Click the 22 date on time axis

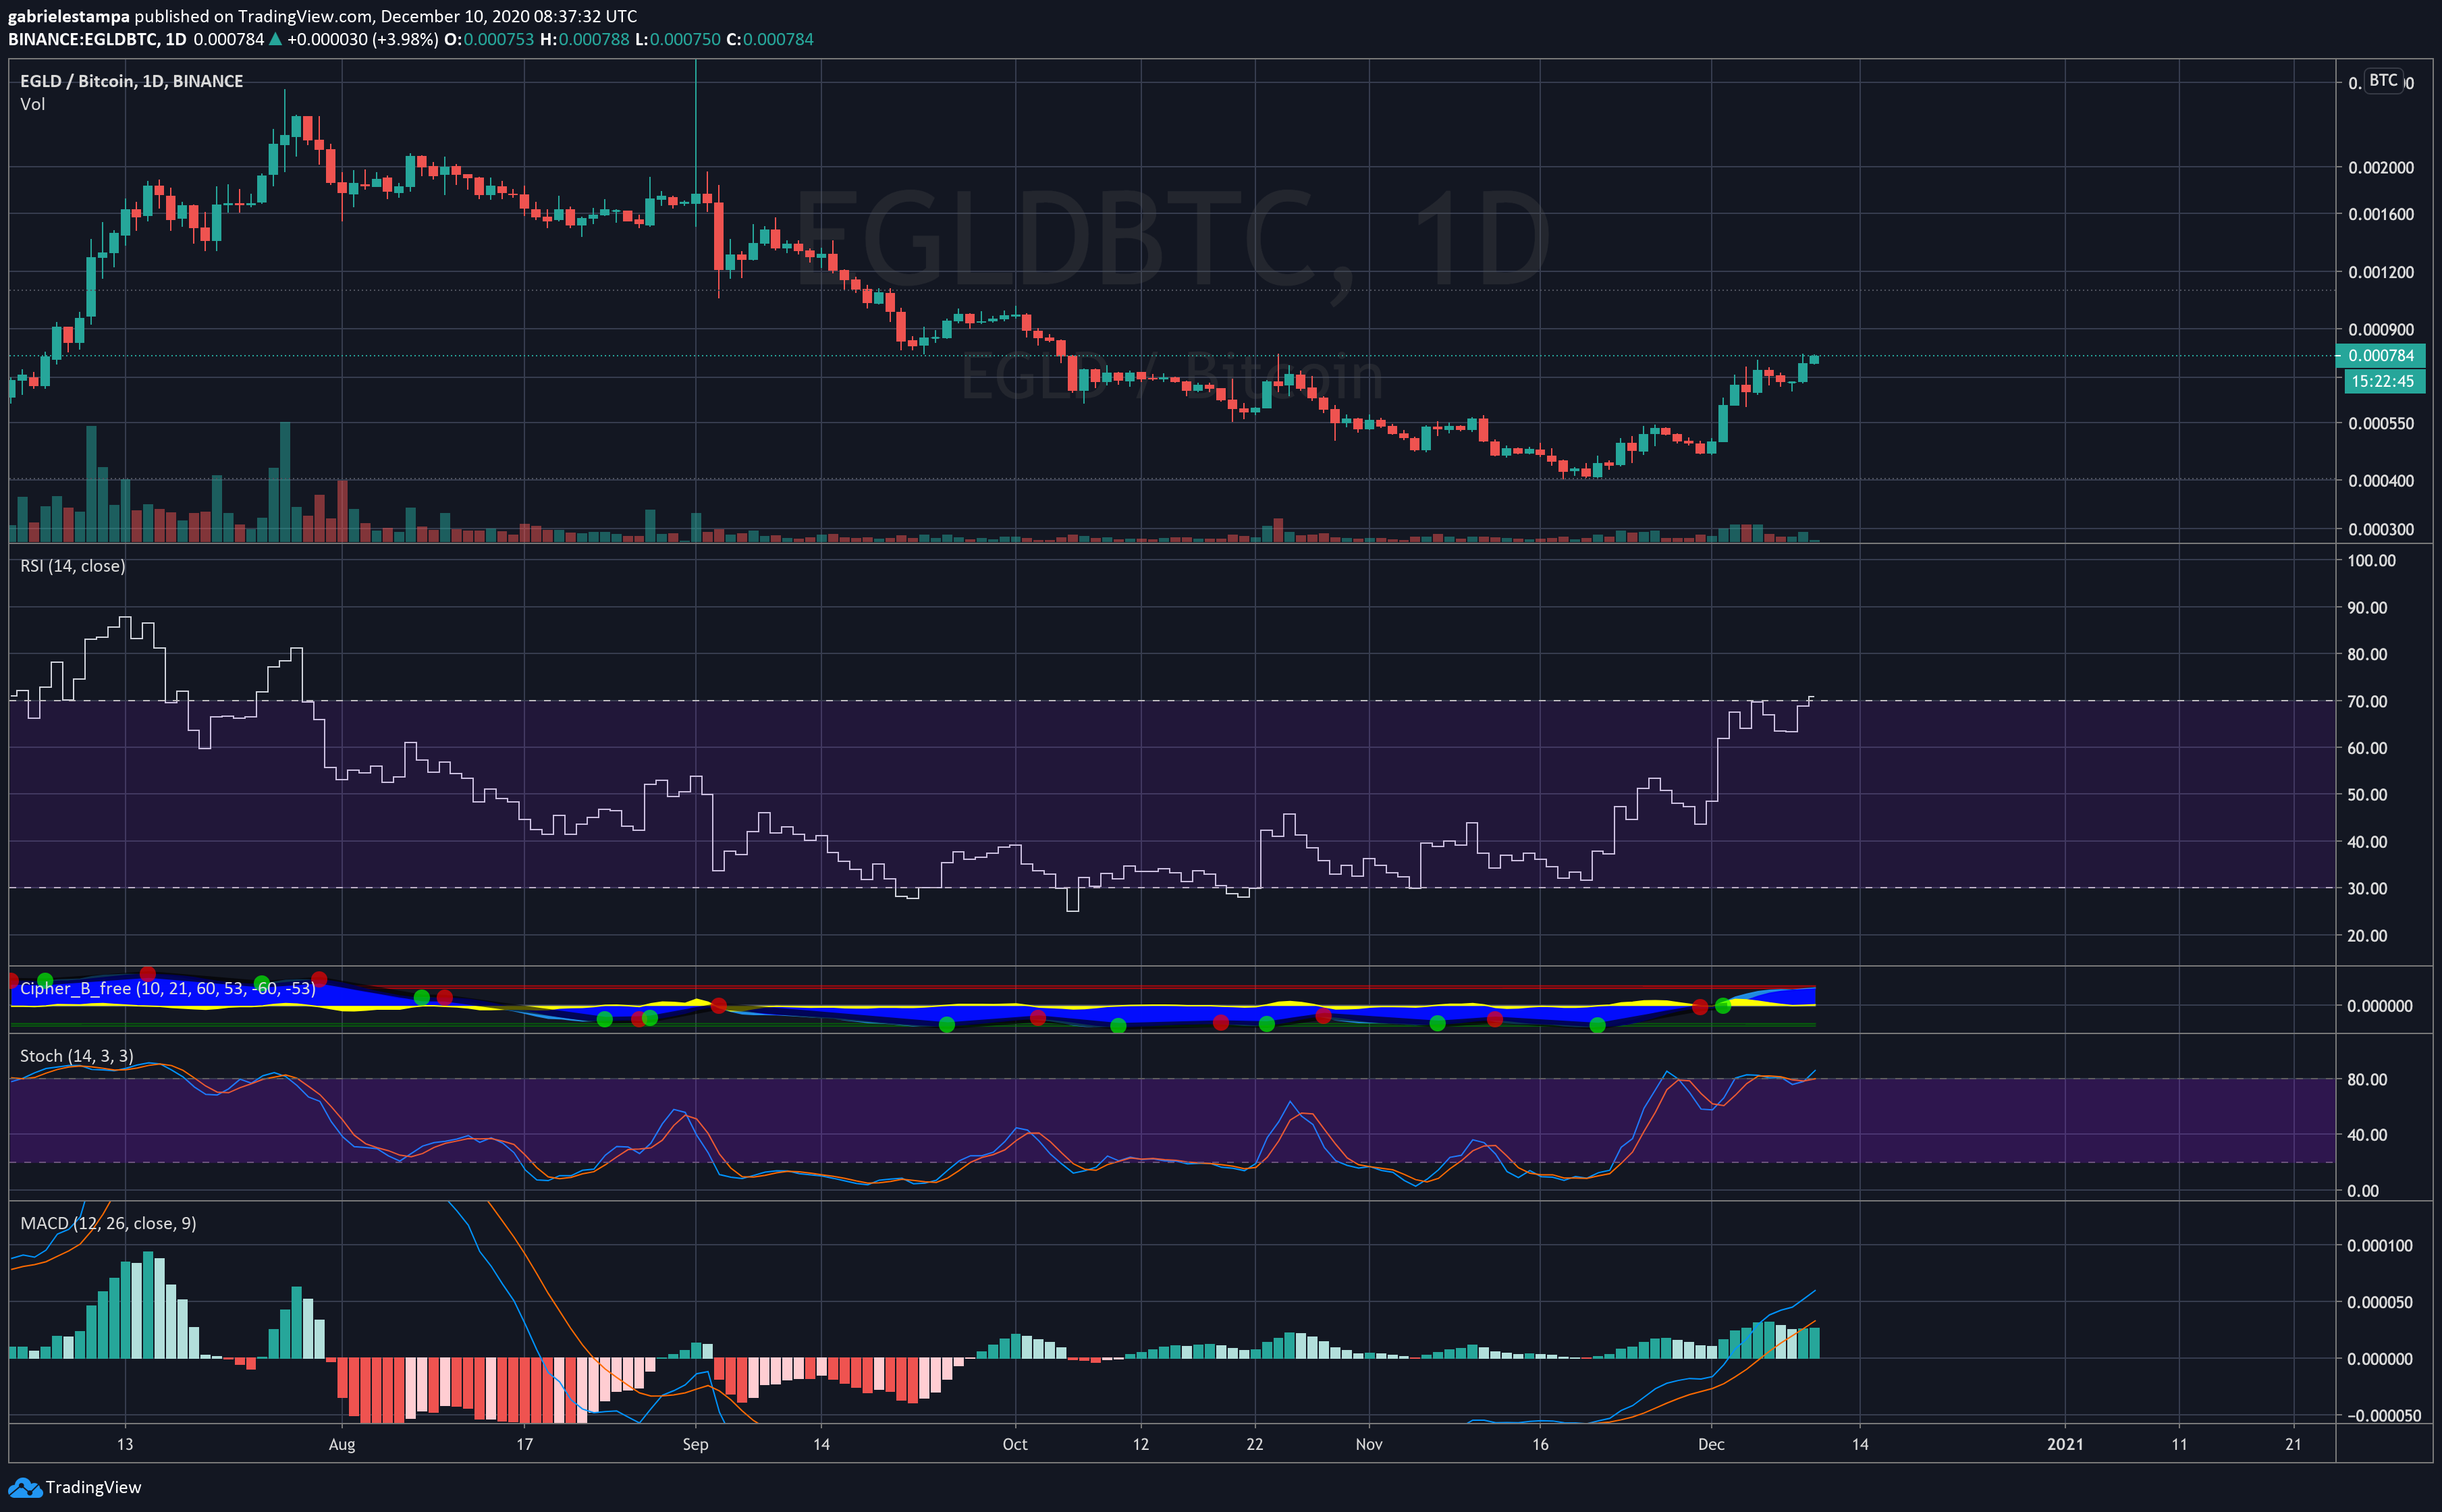click(x=1254, y=1444)
